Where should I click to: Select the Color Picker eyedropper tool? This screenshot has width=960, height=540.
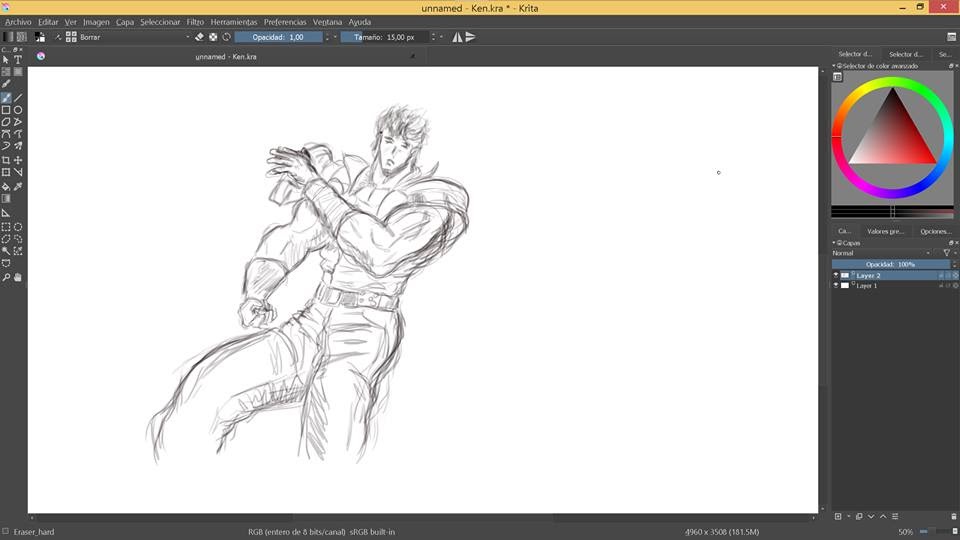[18, 187]
